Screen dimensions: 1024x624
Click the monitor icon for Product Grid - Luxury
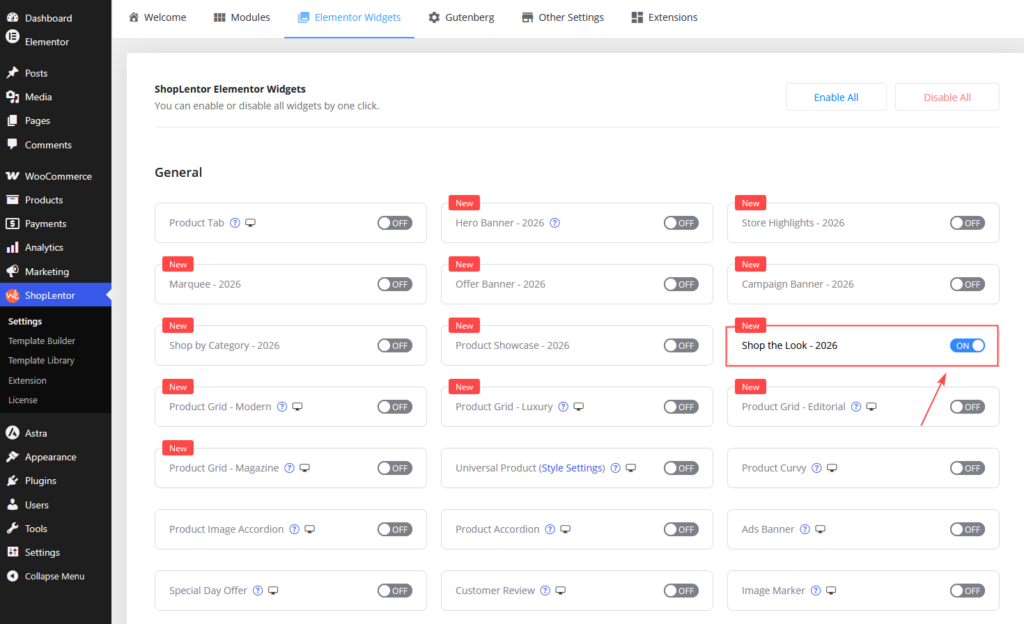click(x=579, y=407)
